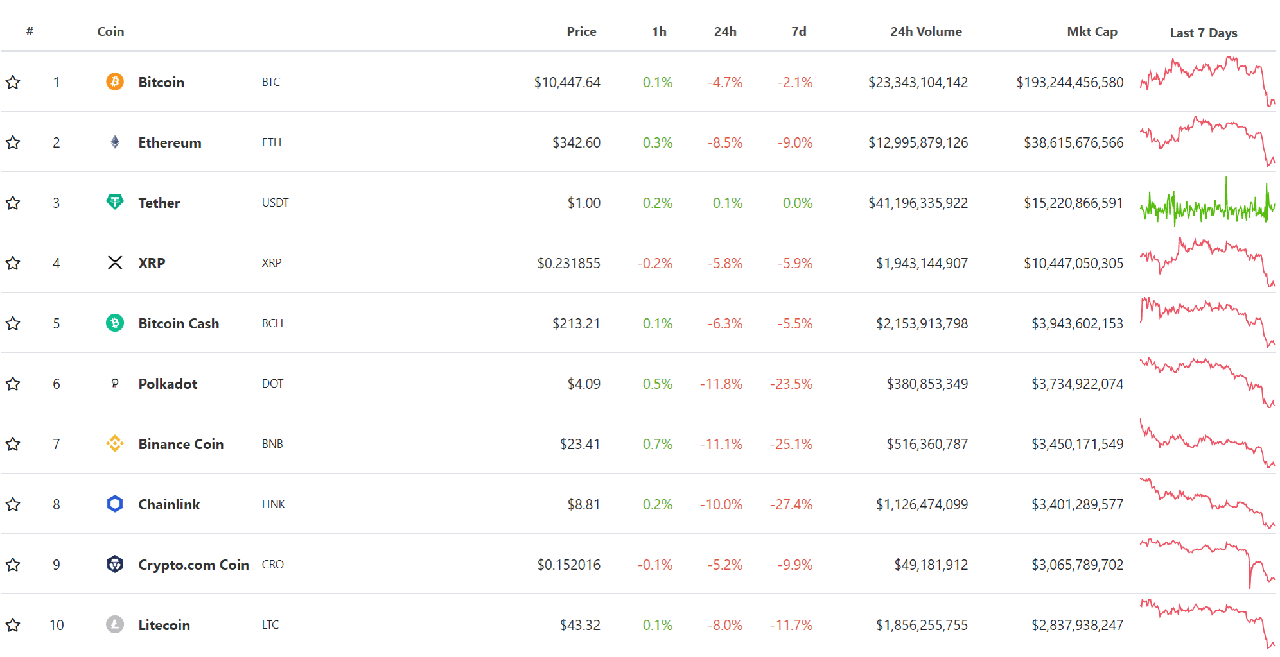Click Crypto.com Coin volume $49,181,912
The width and height of the screenshot is (1280, 657).
click(x=931, y=564)
